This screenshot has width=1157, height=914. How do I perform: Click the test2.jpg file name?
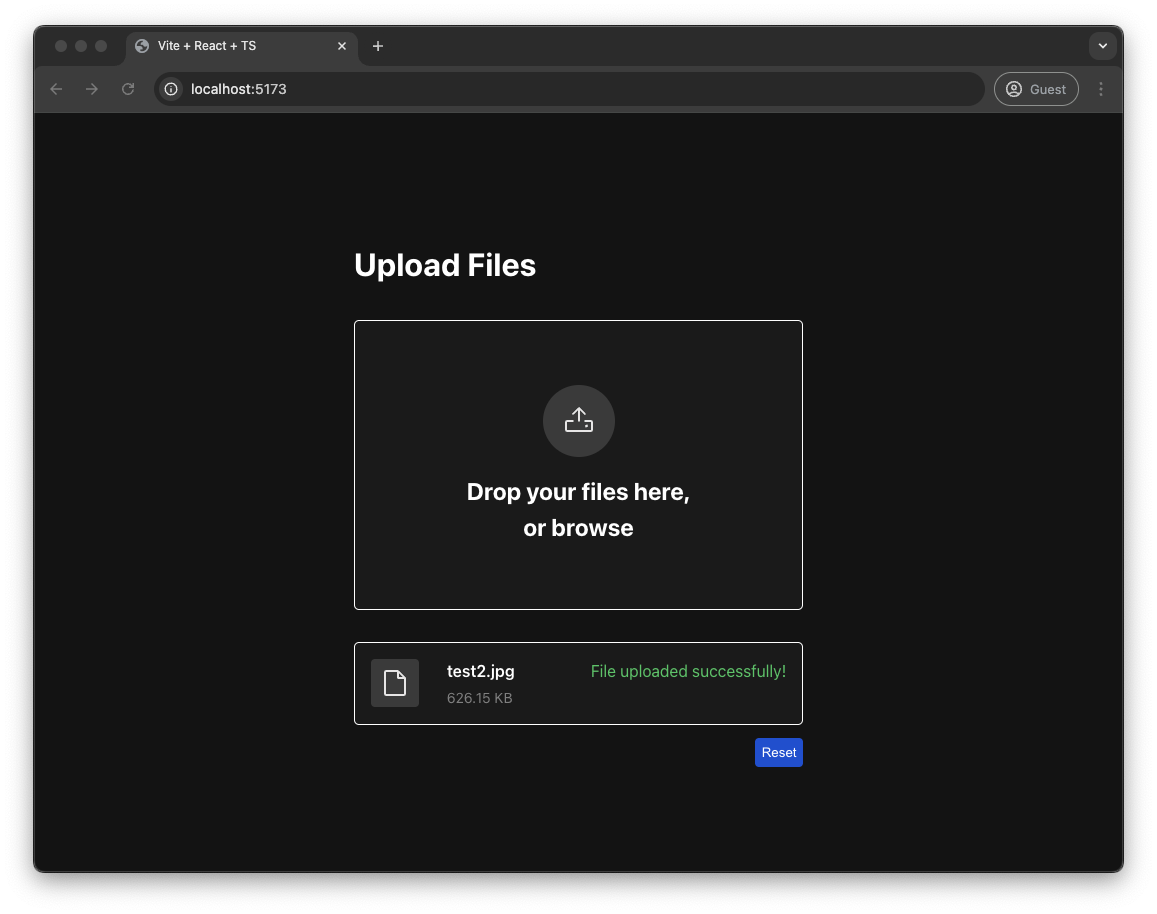point(480,671)
